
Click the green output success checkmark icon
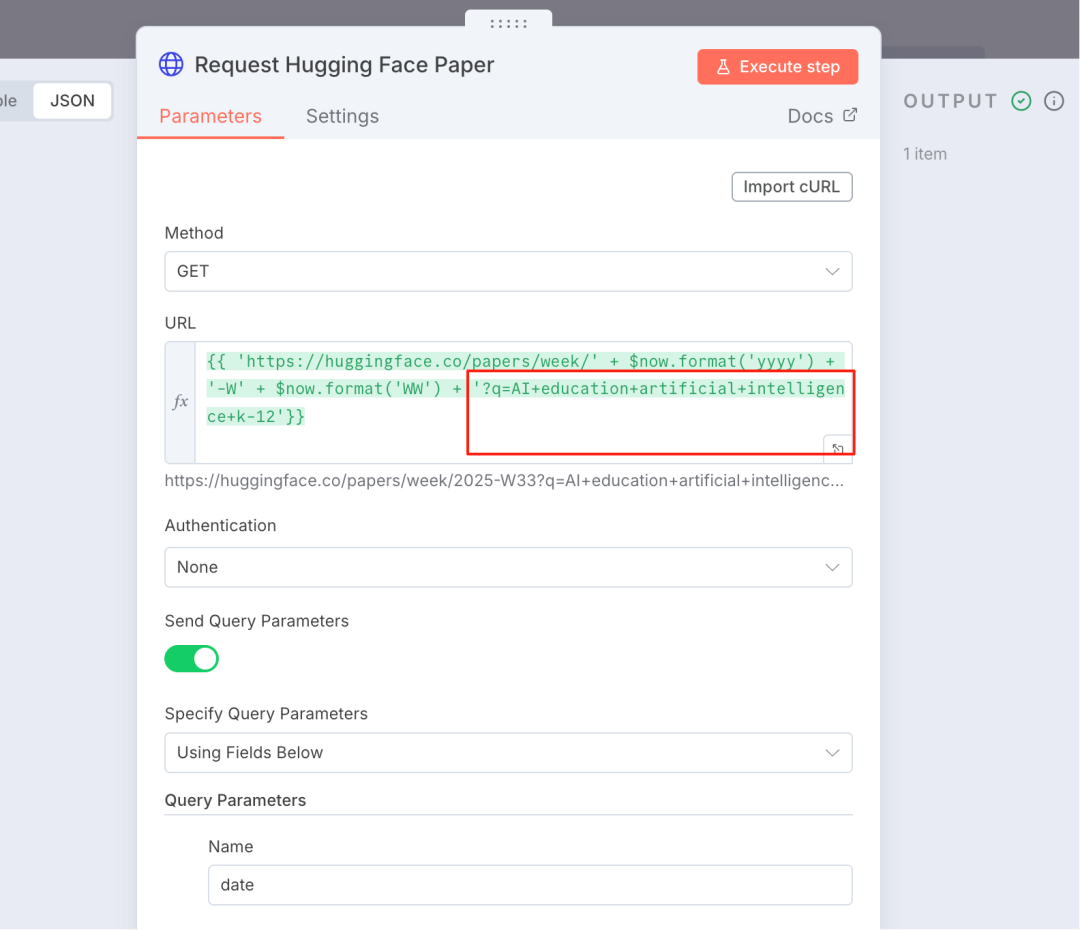(x=1021, y=101)
